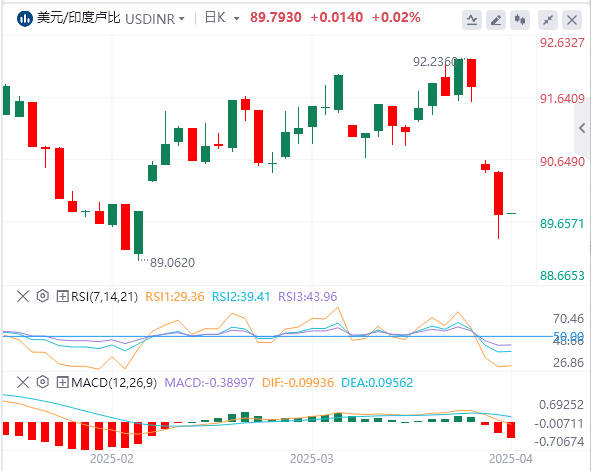Click the -0.70674 MACD axis label

pos(559,442)
